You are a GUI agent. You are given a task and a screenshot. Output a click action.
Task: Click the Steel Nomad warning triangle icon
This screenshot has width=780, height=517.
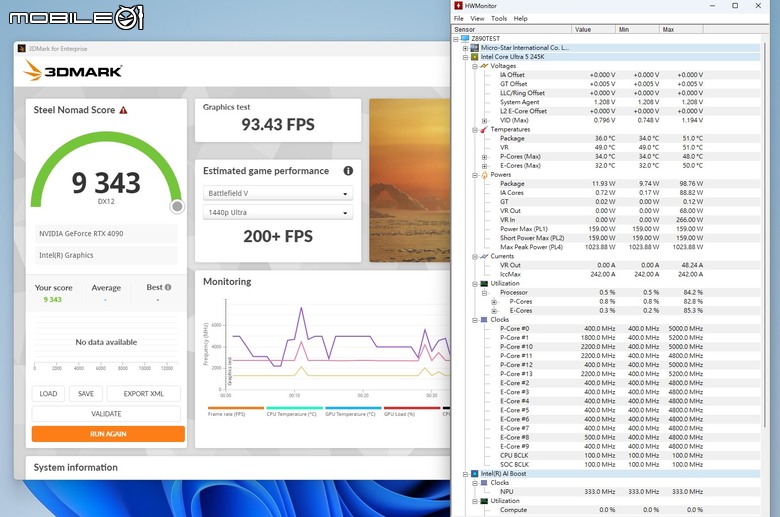pyautogui.click(x=123, y=110)
